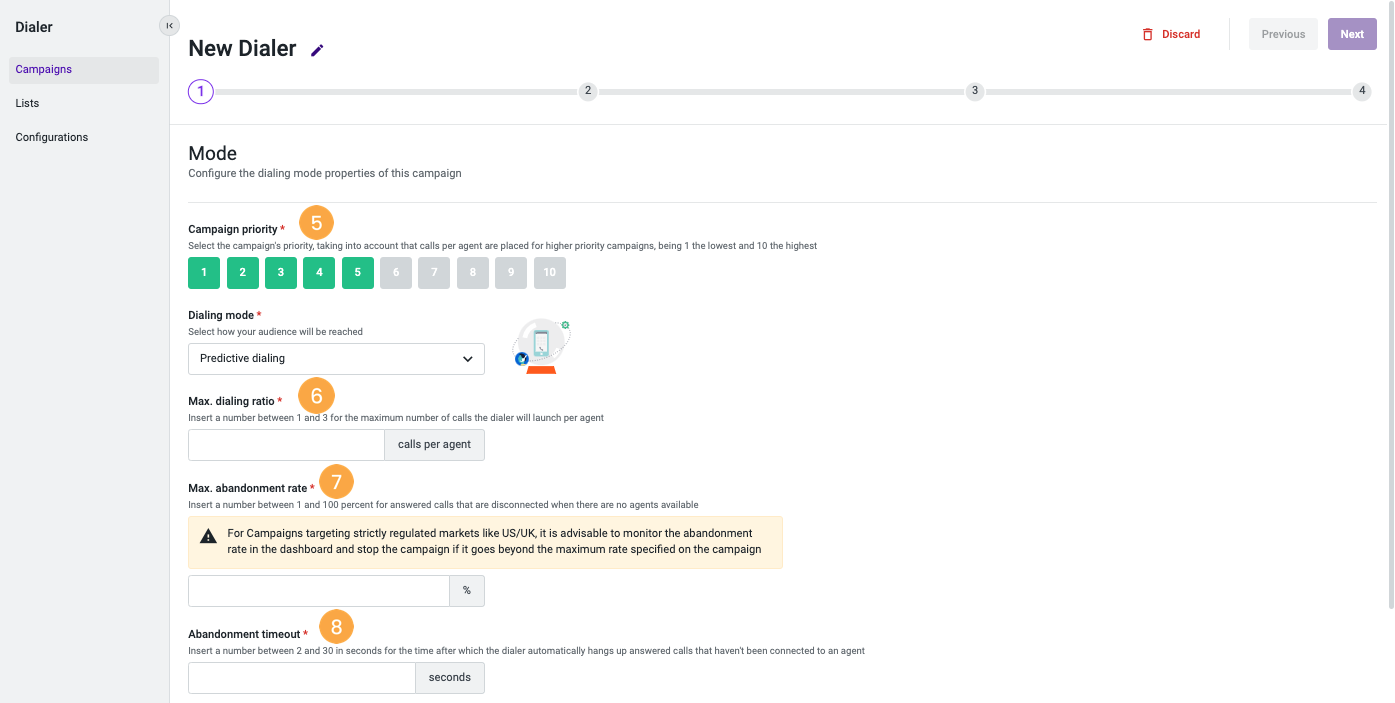This screenshot has height=703, width=1395.
Task: Select priority level 10
Action: click(549, 272)
